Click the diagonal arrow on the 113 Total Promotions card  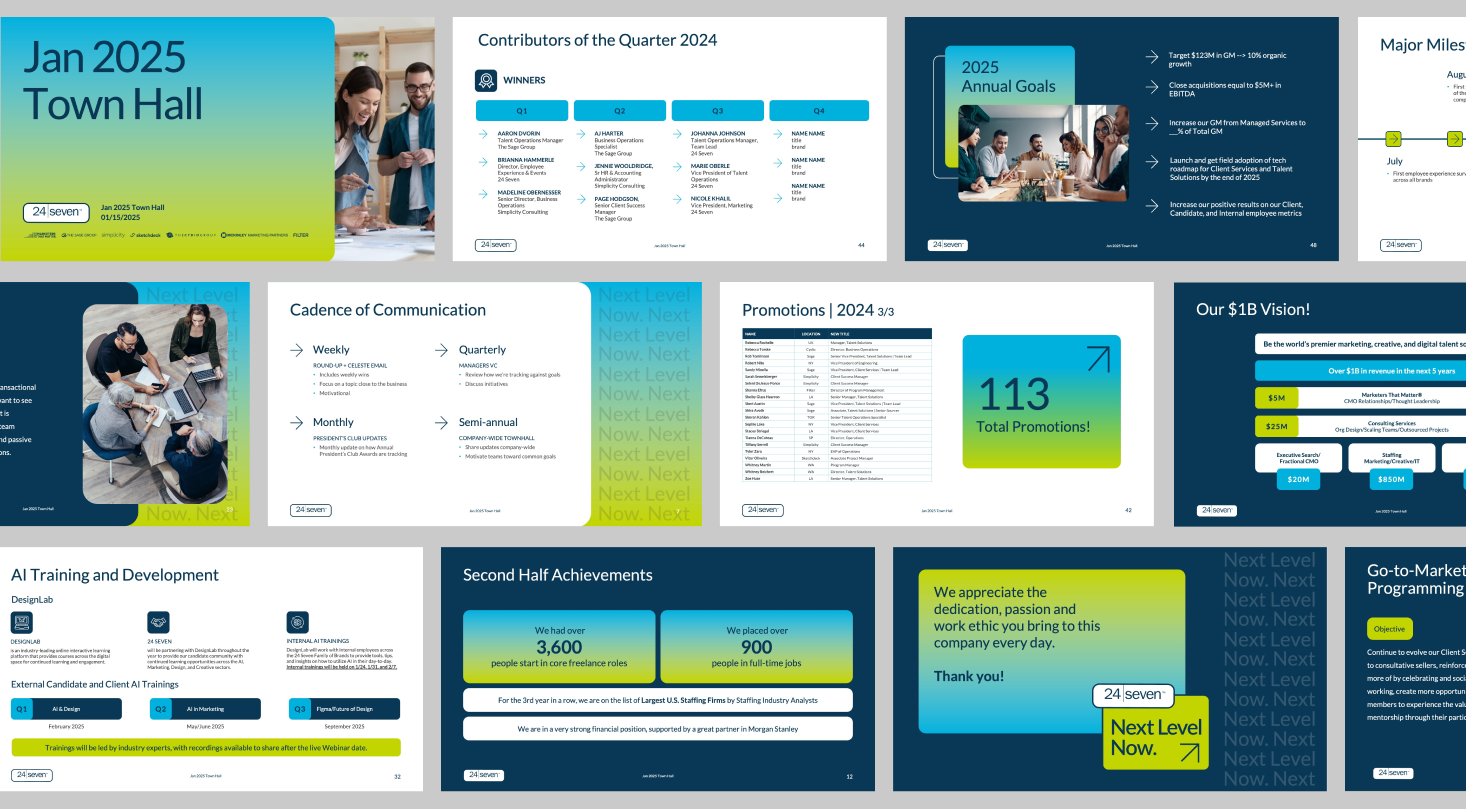(1098, 359)
